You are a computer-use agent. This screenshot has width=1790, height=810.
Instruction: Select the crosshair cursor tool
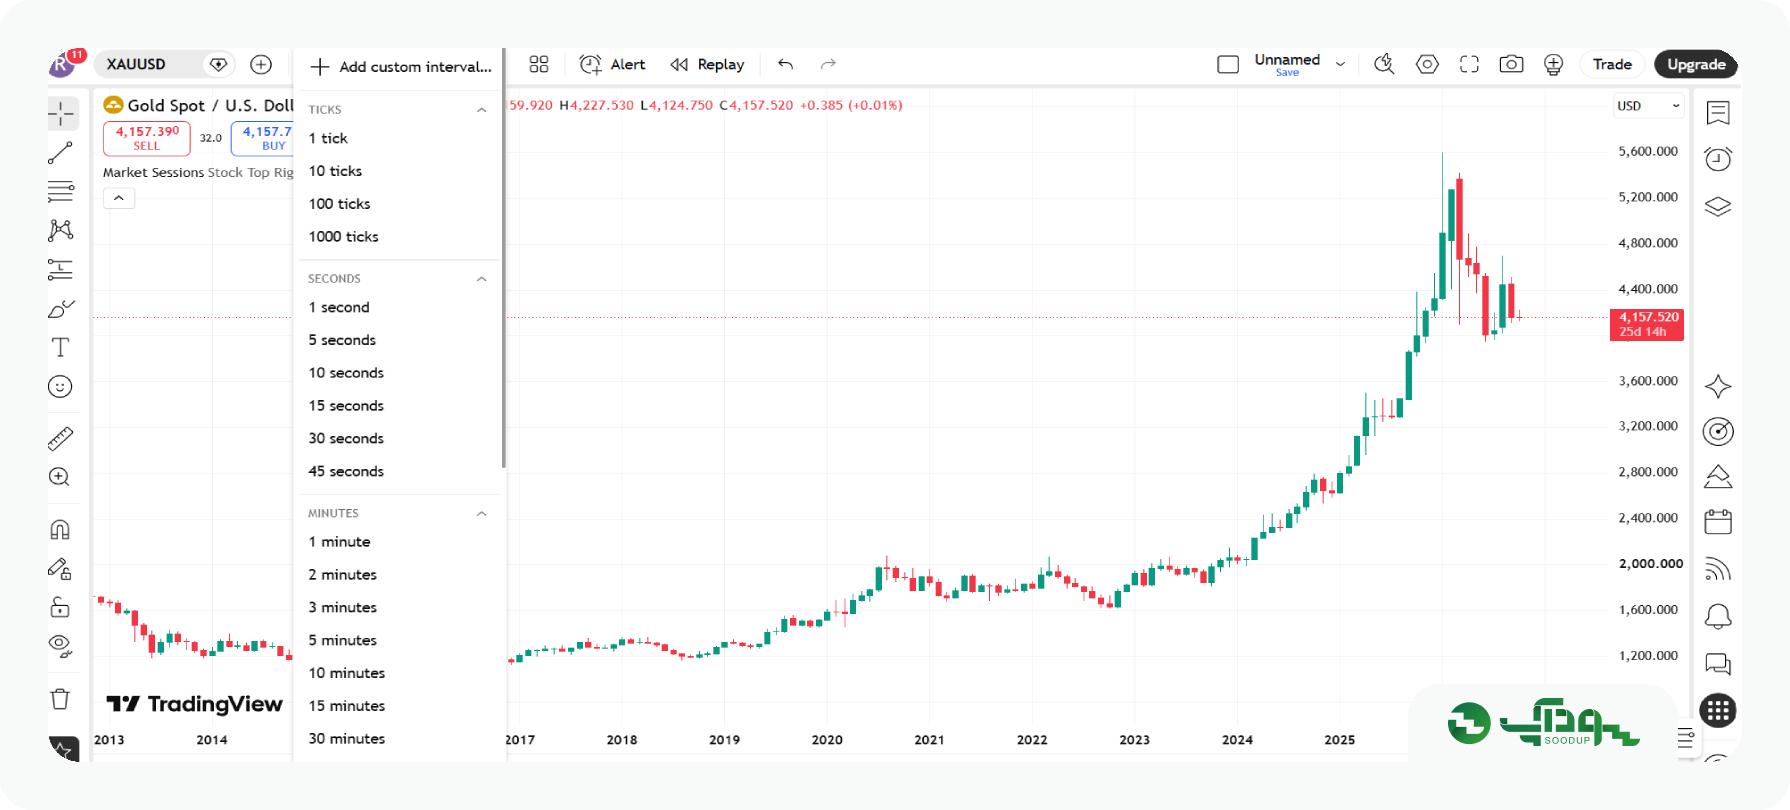pyautogui.click(x=61, y=113)
